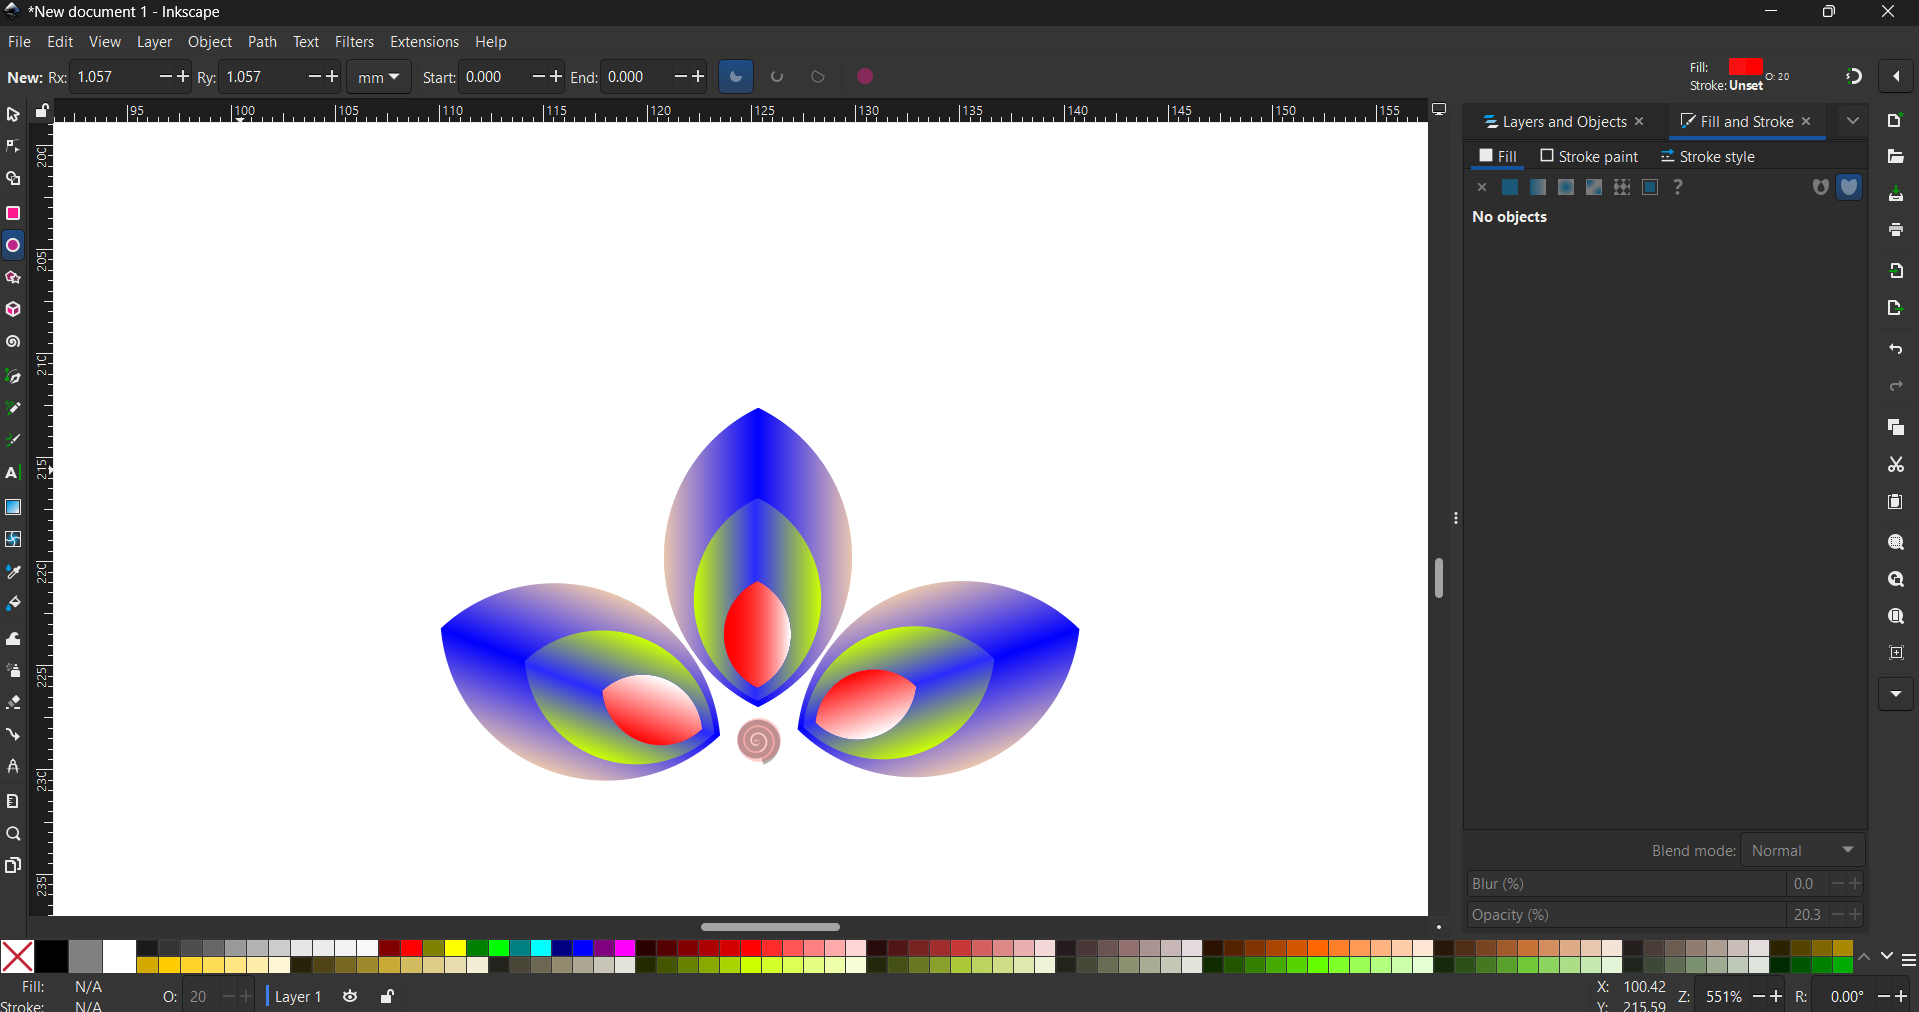1919x1012 pixels.
Task: Choose linear gradient paint type
Action: (1538, 187)
